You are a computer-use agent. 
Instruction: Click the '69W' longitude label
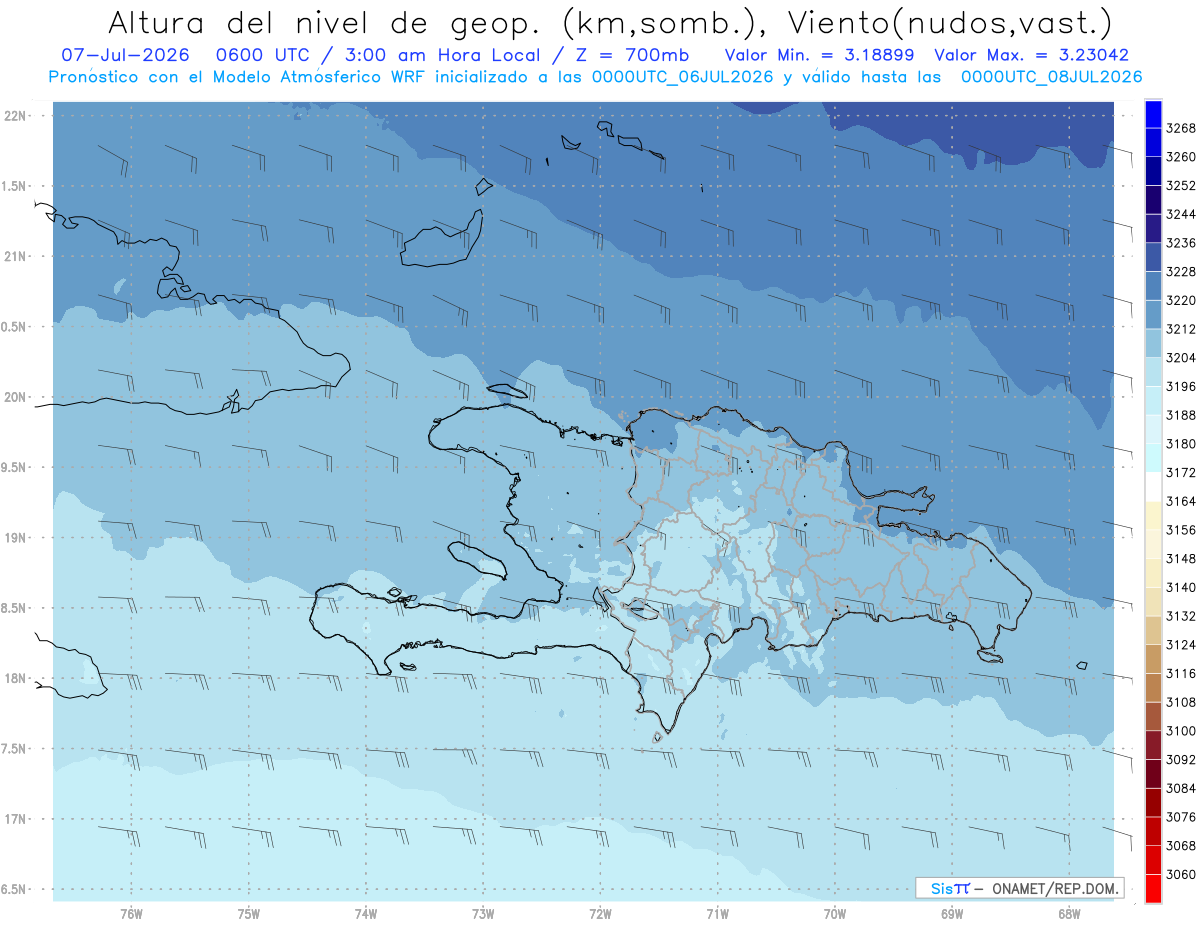pyautogui.click(x=952, y=913)
